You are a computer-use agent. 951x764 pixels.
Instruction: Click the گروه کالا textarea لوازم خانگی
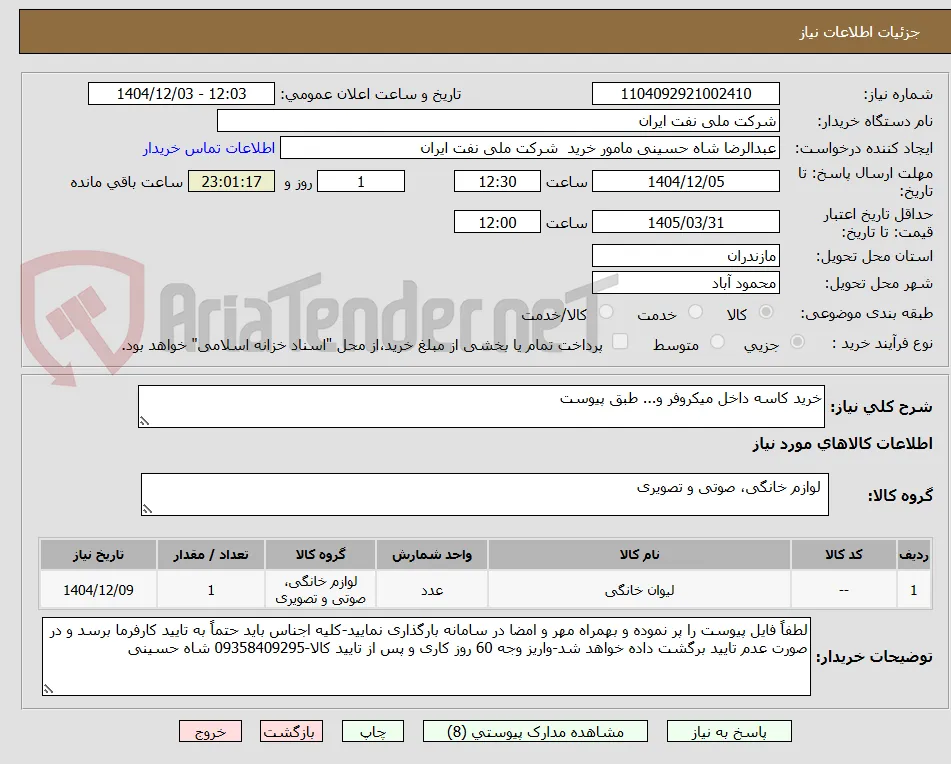(485, 495)
